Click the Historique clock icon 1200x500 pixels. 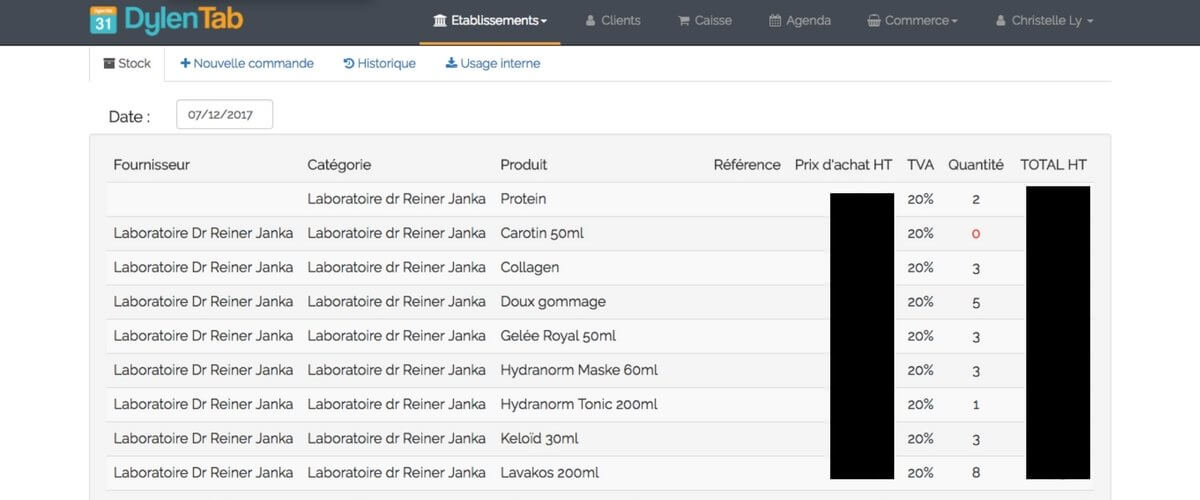point(348,63)
